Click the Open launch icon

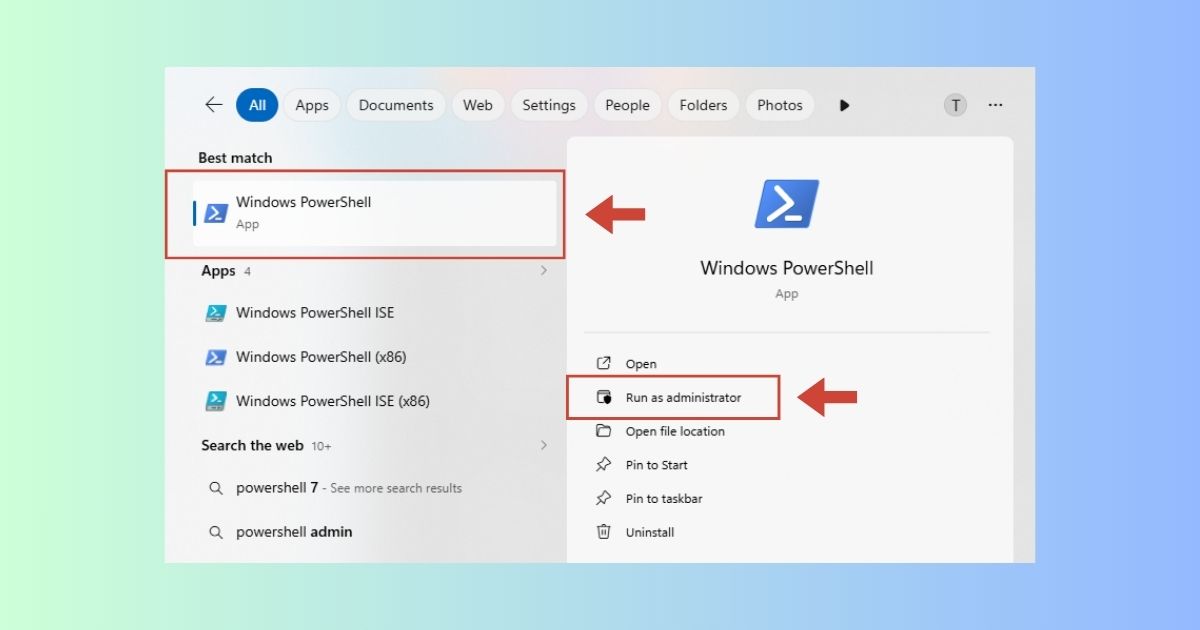pos(604,364)
